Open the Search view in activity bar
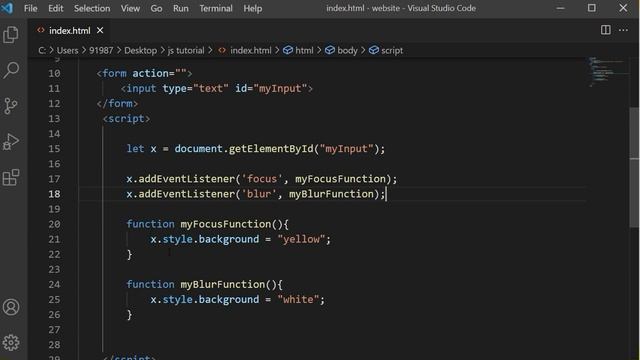640x360 pixels. pos(11,70)
